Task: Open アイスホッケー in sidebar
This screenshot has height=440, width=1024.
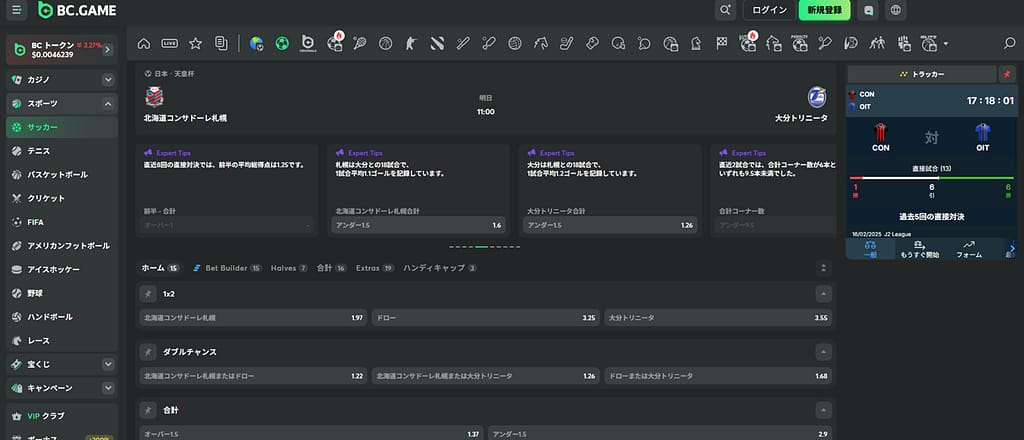Action: click(x=61, y=270)
